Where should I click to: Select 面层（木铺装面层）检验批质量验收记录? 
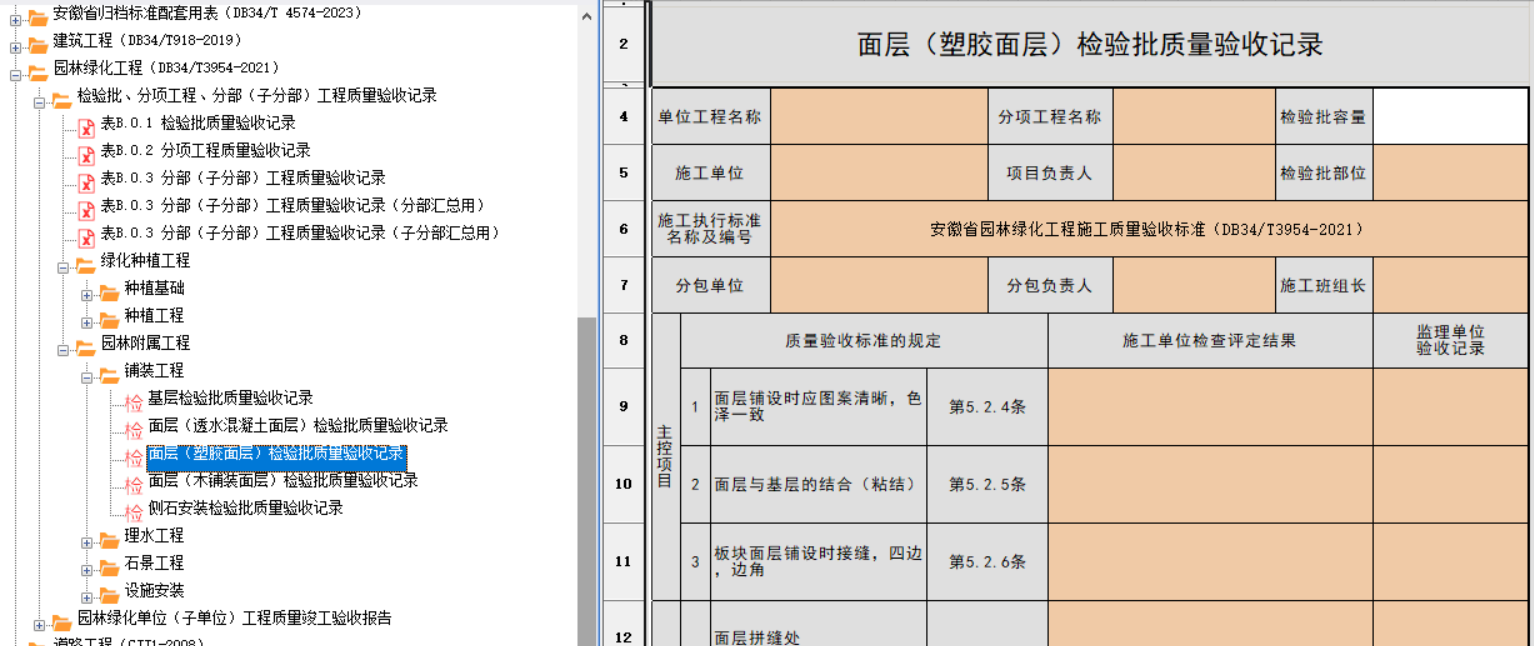(283, 480)
